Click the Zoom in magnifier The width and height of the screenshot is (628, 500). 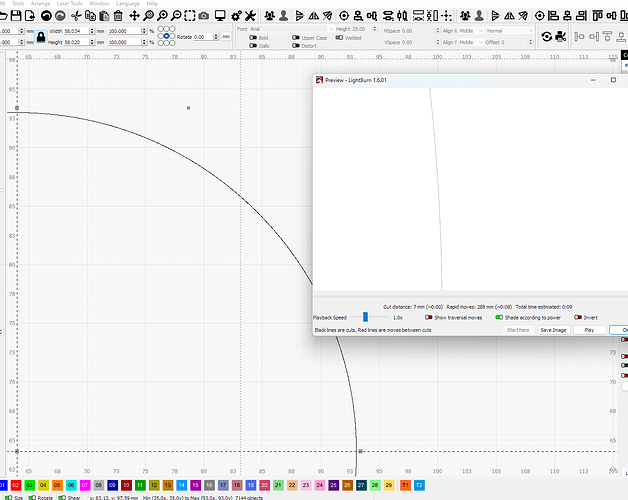click(x=162, y=16)
